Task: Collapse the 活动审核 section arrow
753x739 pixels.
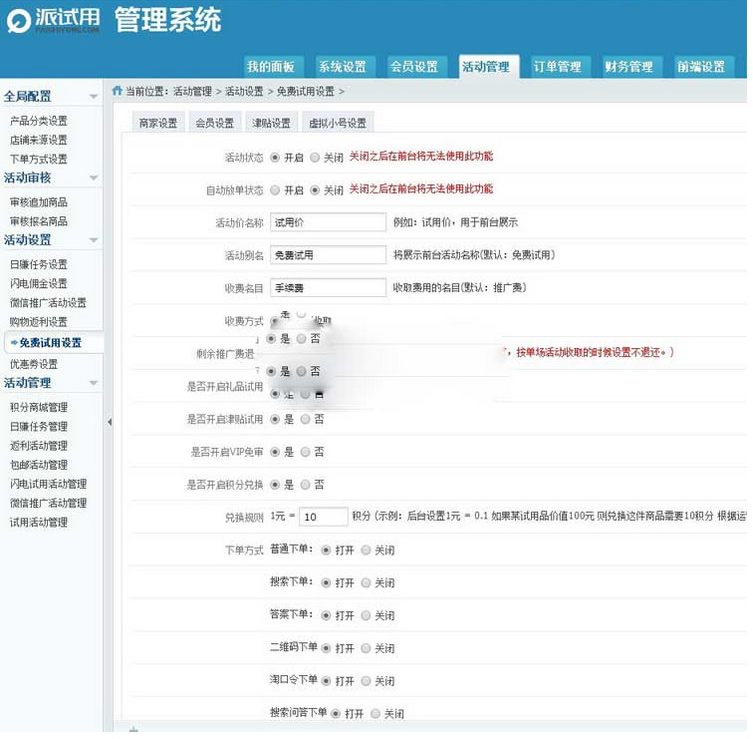Action: pyautogui.click(x=93, y=178)
